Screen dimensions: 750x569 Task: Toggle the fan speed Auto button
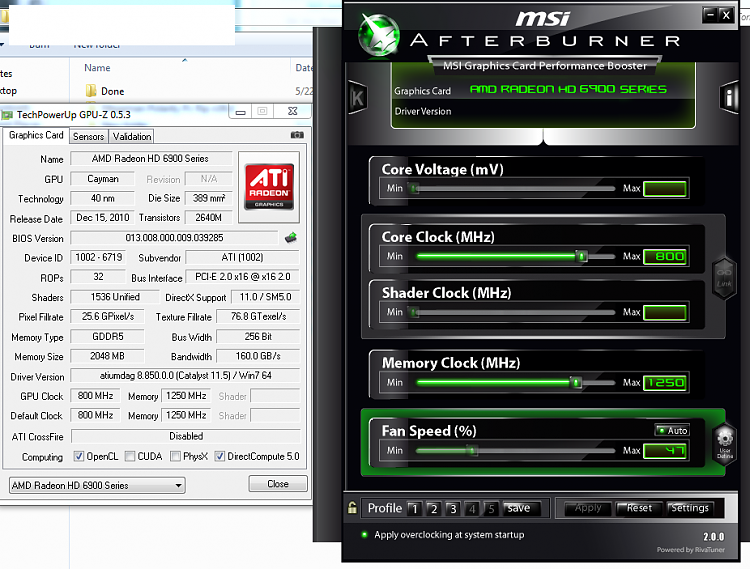(672, 430)
